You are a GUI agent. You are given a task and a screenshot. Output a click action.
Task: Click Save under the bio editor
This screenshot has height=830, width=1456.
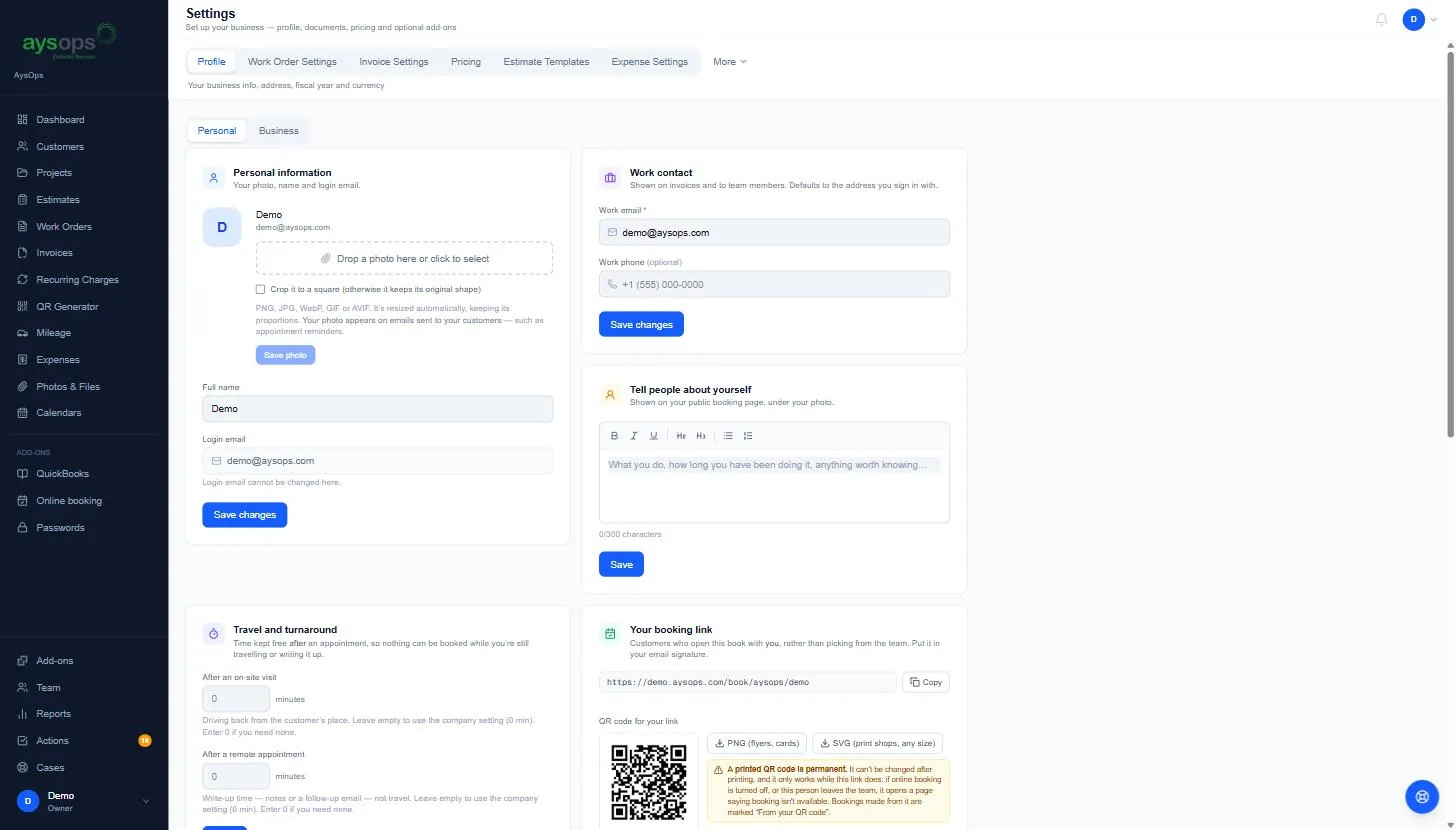coord(621,565)
